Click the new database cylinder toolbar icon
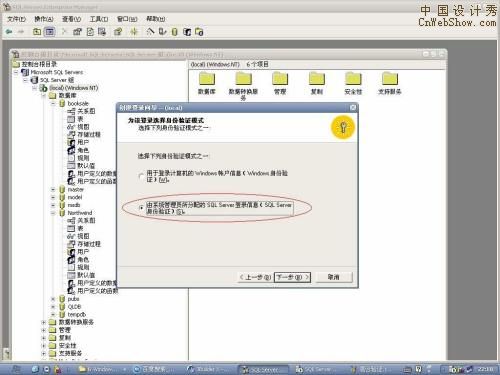Image resolution: width=500 pixels, height=375 pixels. click(174, 32)
